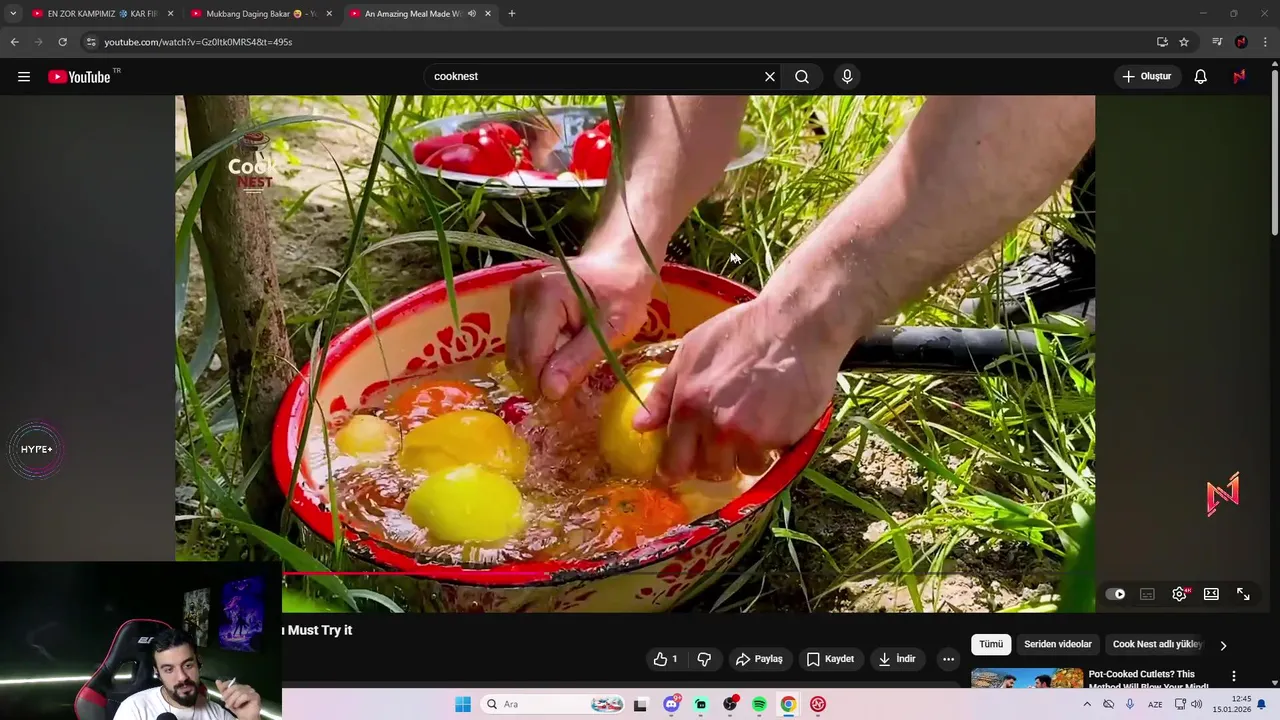This screenshot has width=1280, height=720.
Task: Close the Mukbang Daging Bakar tab
Action: [329, 14]
